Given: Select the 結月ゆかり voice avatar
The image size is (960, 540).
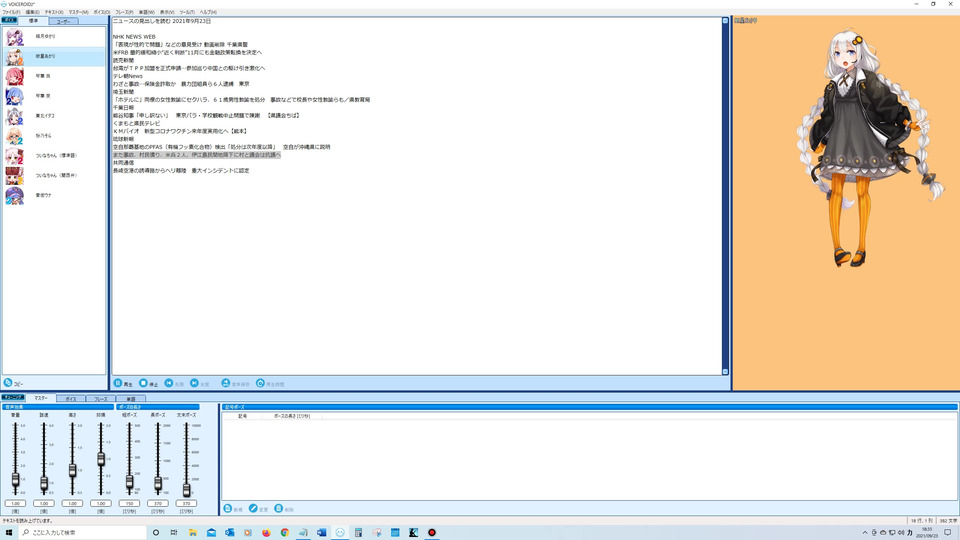Looking at the screenshot, I should pos(15,37).
